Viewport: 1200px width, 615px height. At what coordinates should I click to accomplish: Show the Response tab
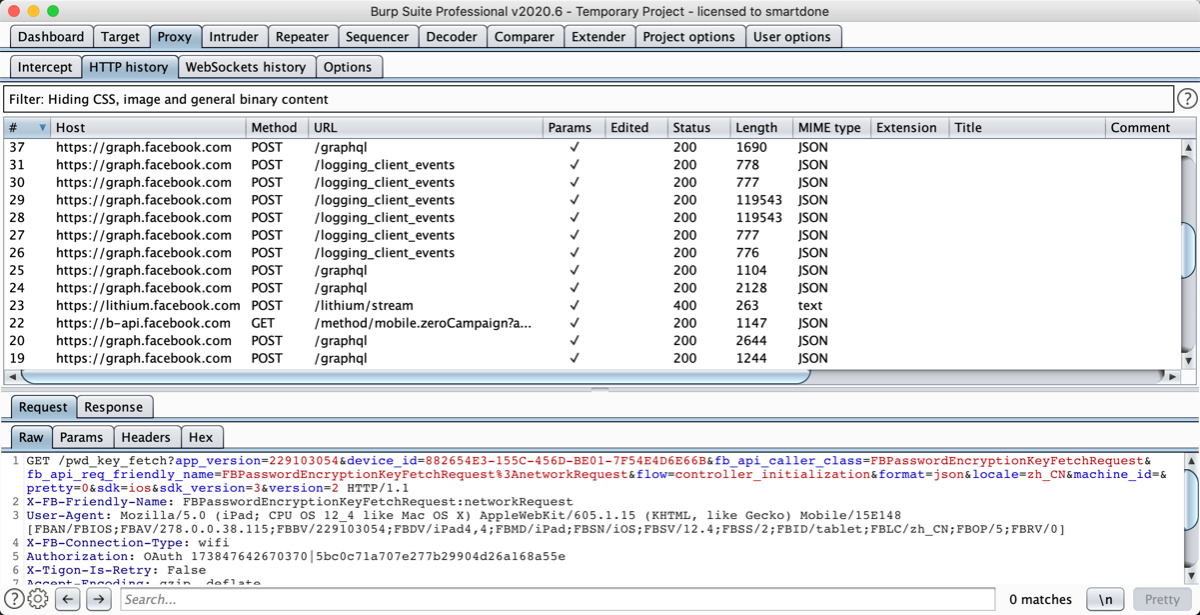(113, 407)
